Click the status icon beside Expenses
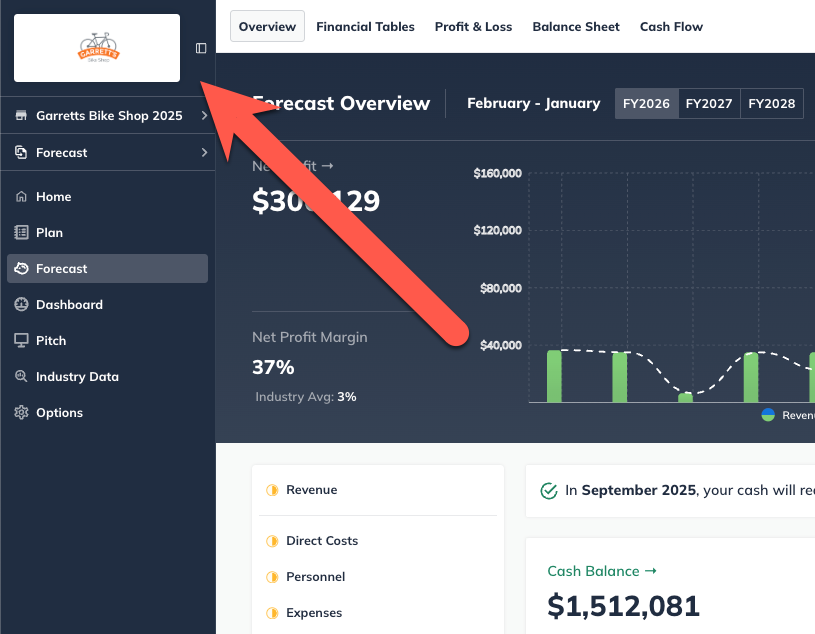815x634 pixels. point(272,613)
